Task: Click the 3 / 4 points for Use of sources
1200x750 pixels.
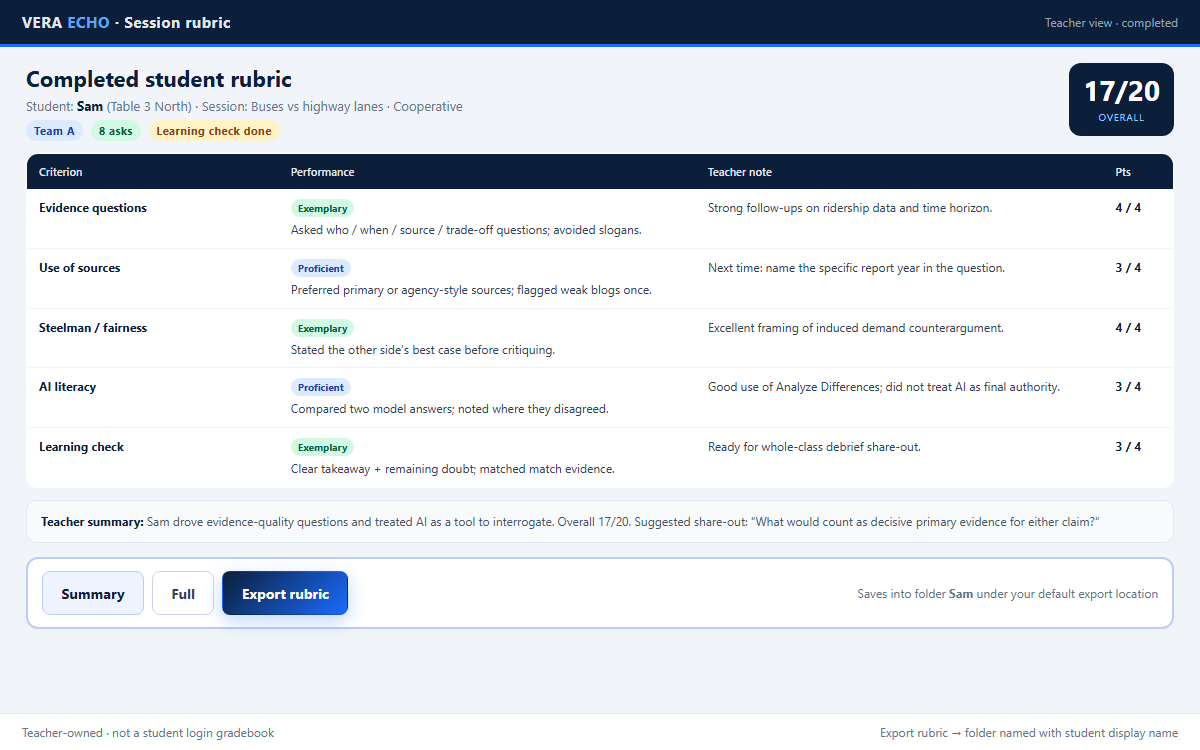Action: tap(1128, 268)
